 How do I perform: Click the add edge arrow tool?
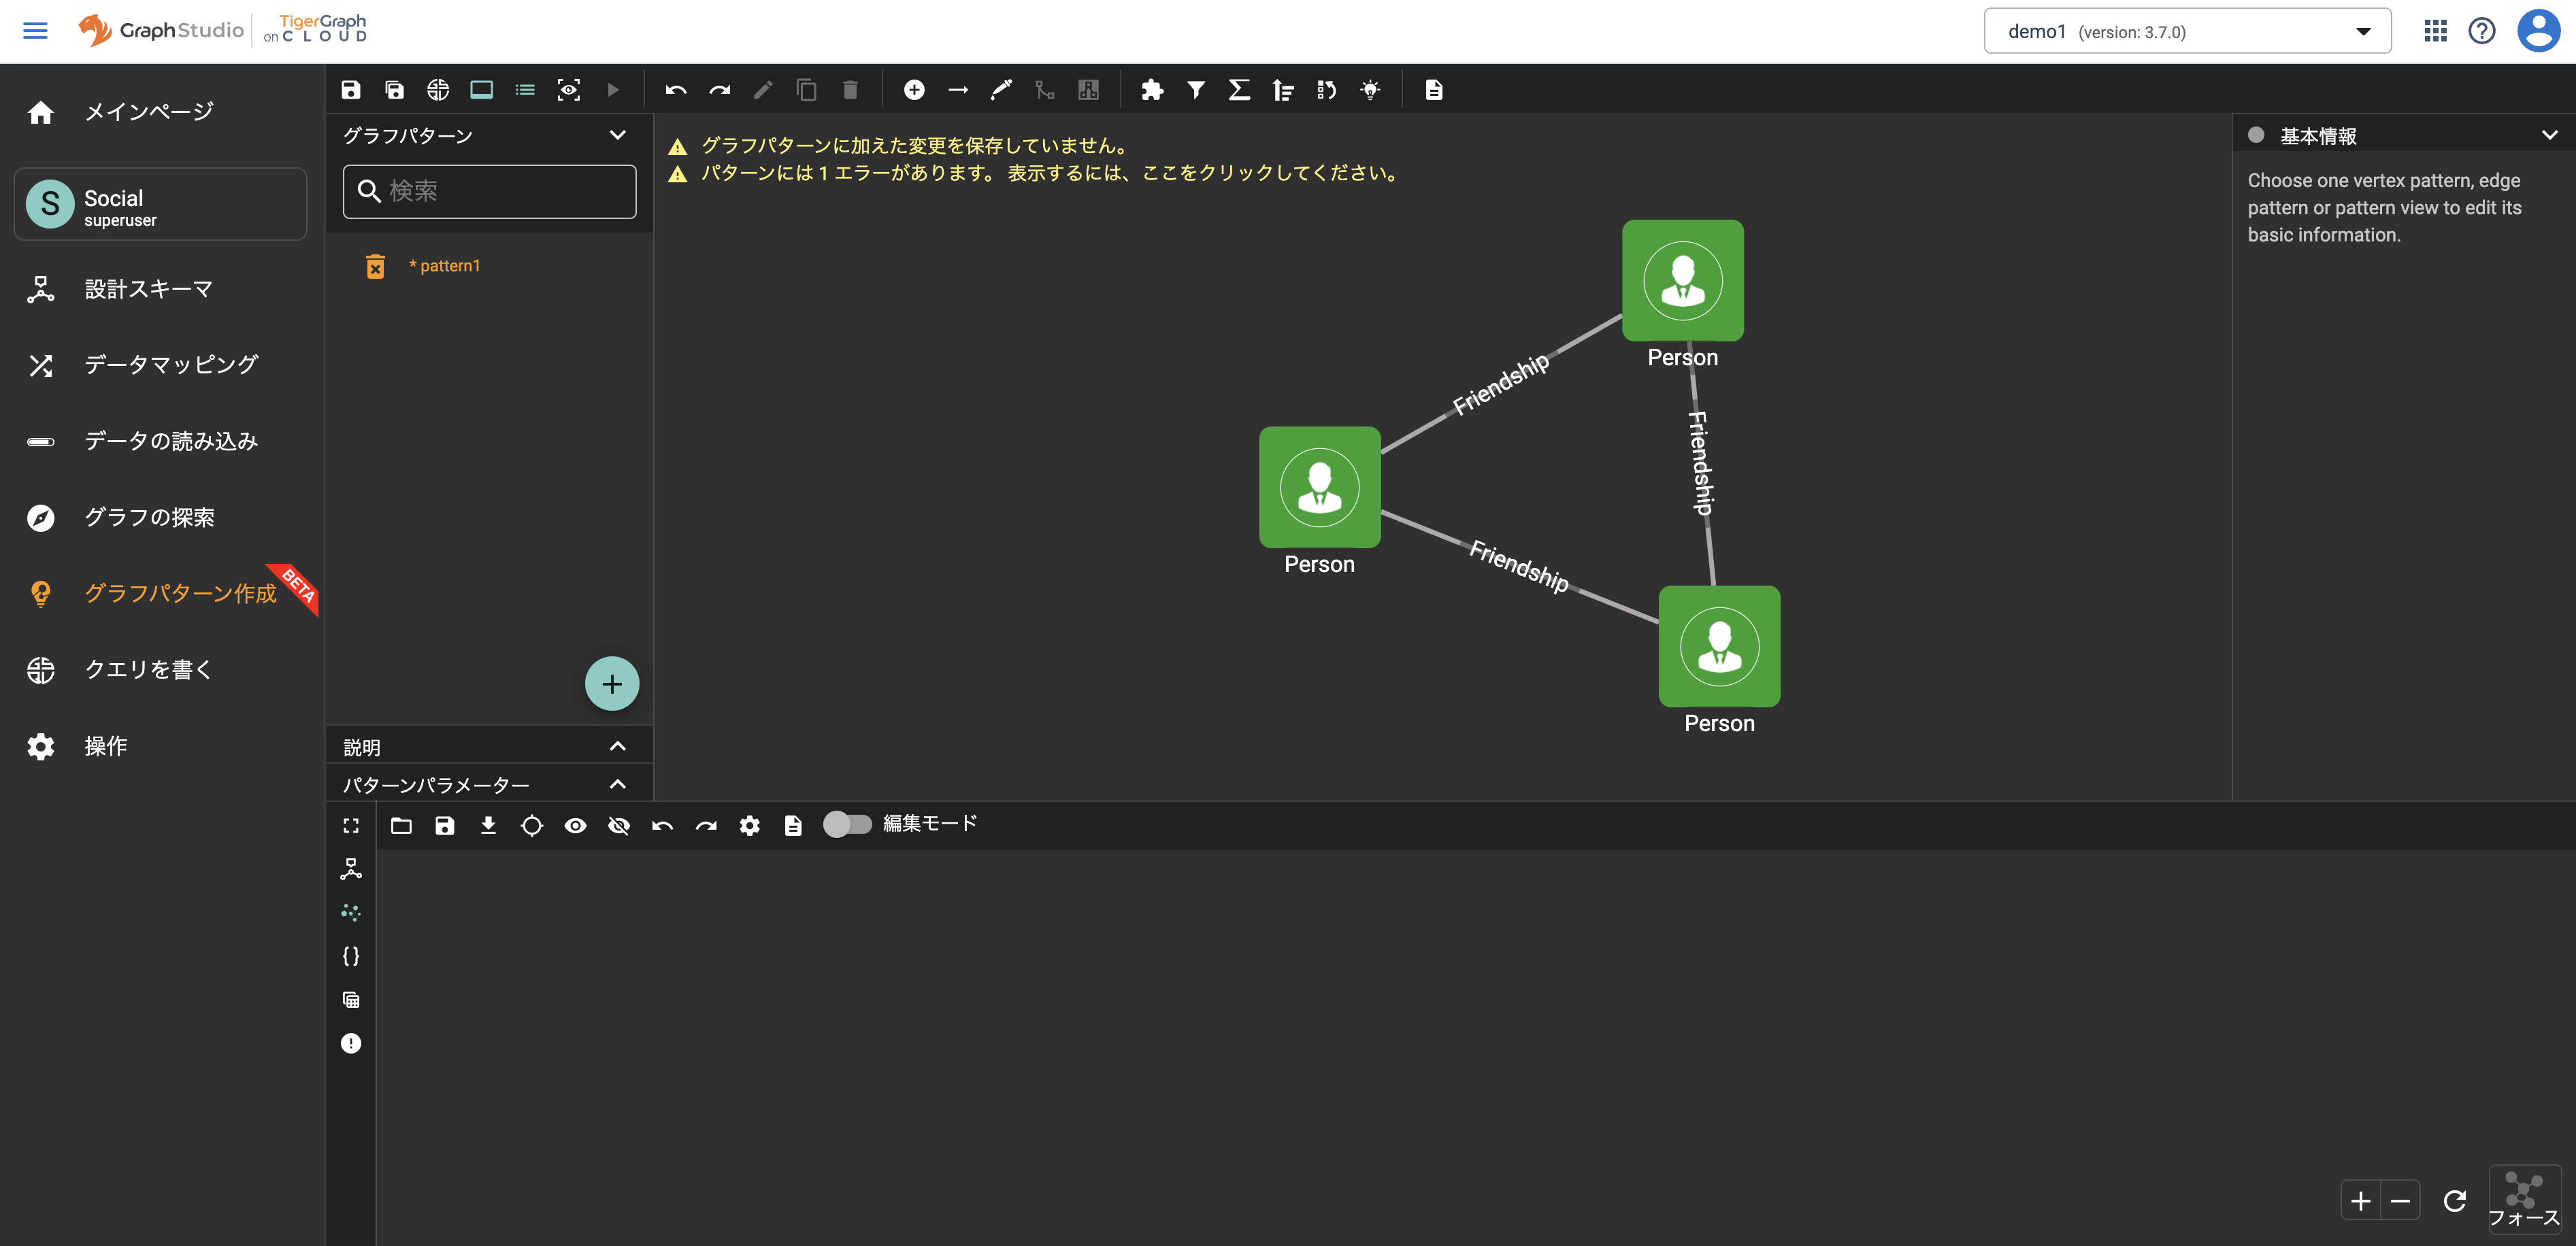957,90
